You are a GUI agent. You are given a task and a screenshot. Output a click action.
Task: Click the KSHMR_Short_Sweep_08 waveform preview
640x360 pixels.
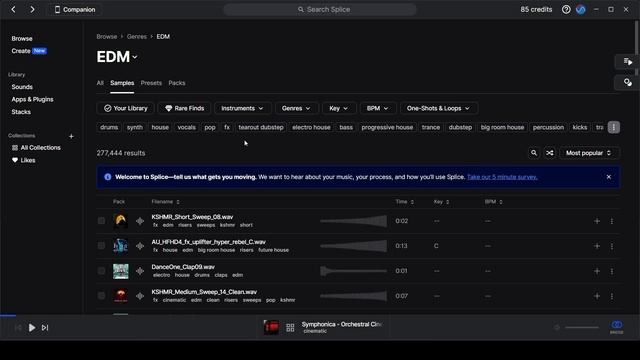(x=353, y=221)
